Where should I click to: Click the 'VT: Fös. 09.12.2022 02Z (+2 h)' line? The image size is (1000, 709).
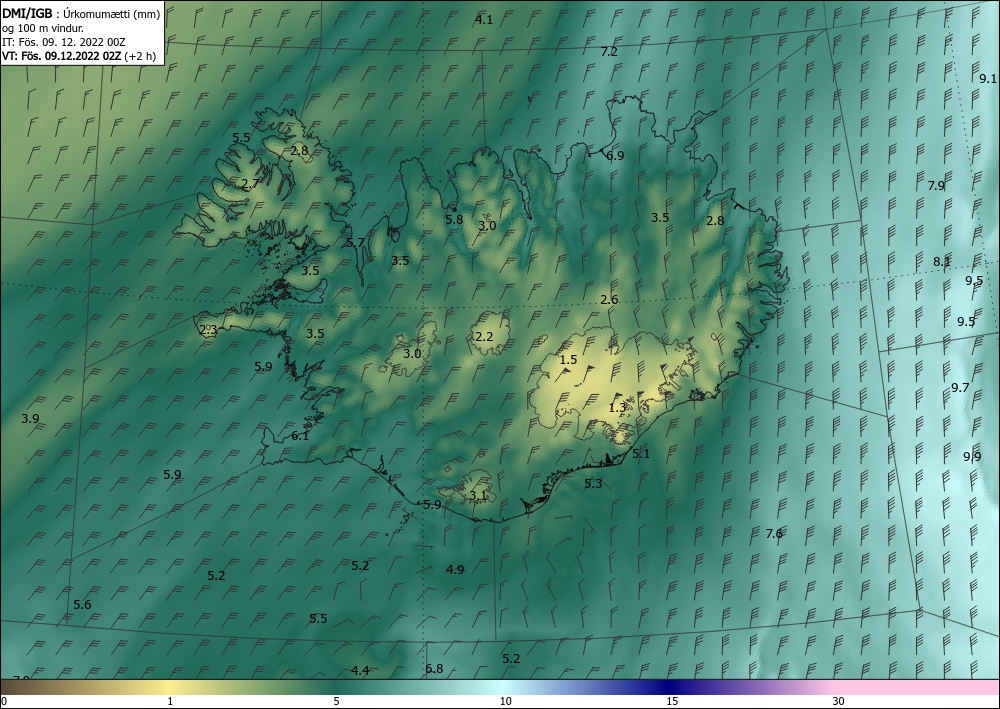tap(79, 55)
